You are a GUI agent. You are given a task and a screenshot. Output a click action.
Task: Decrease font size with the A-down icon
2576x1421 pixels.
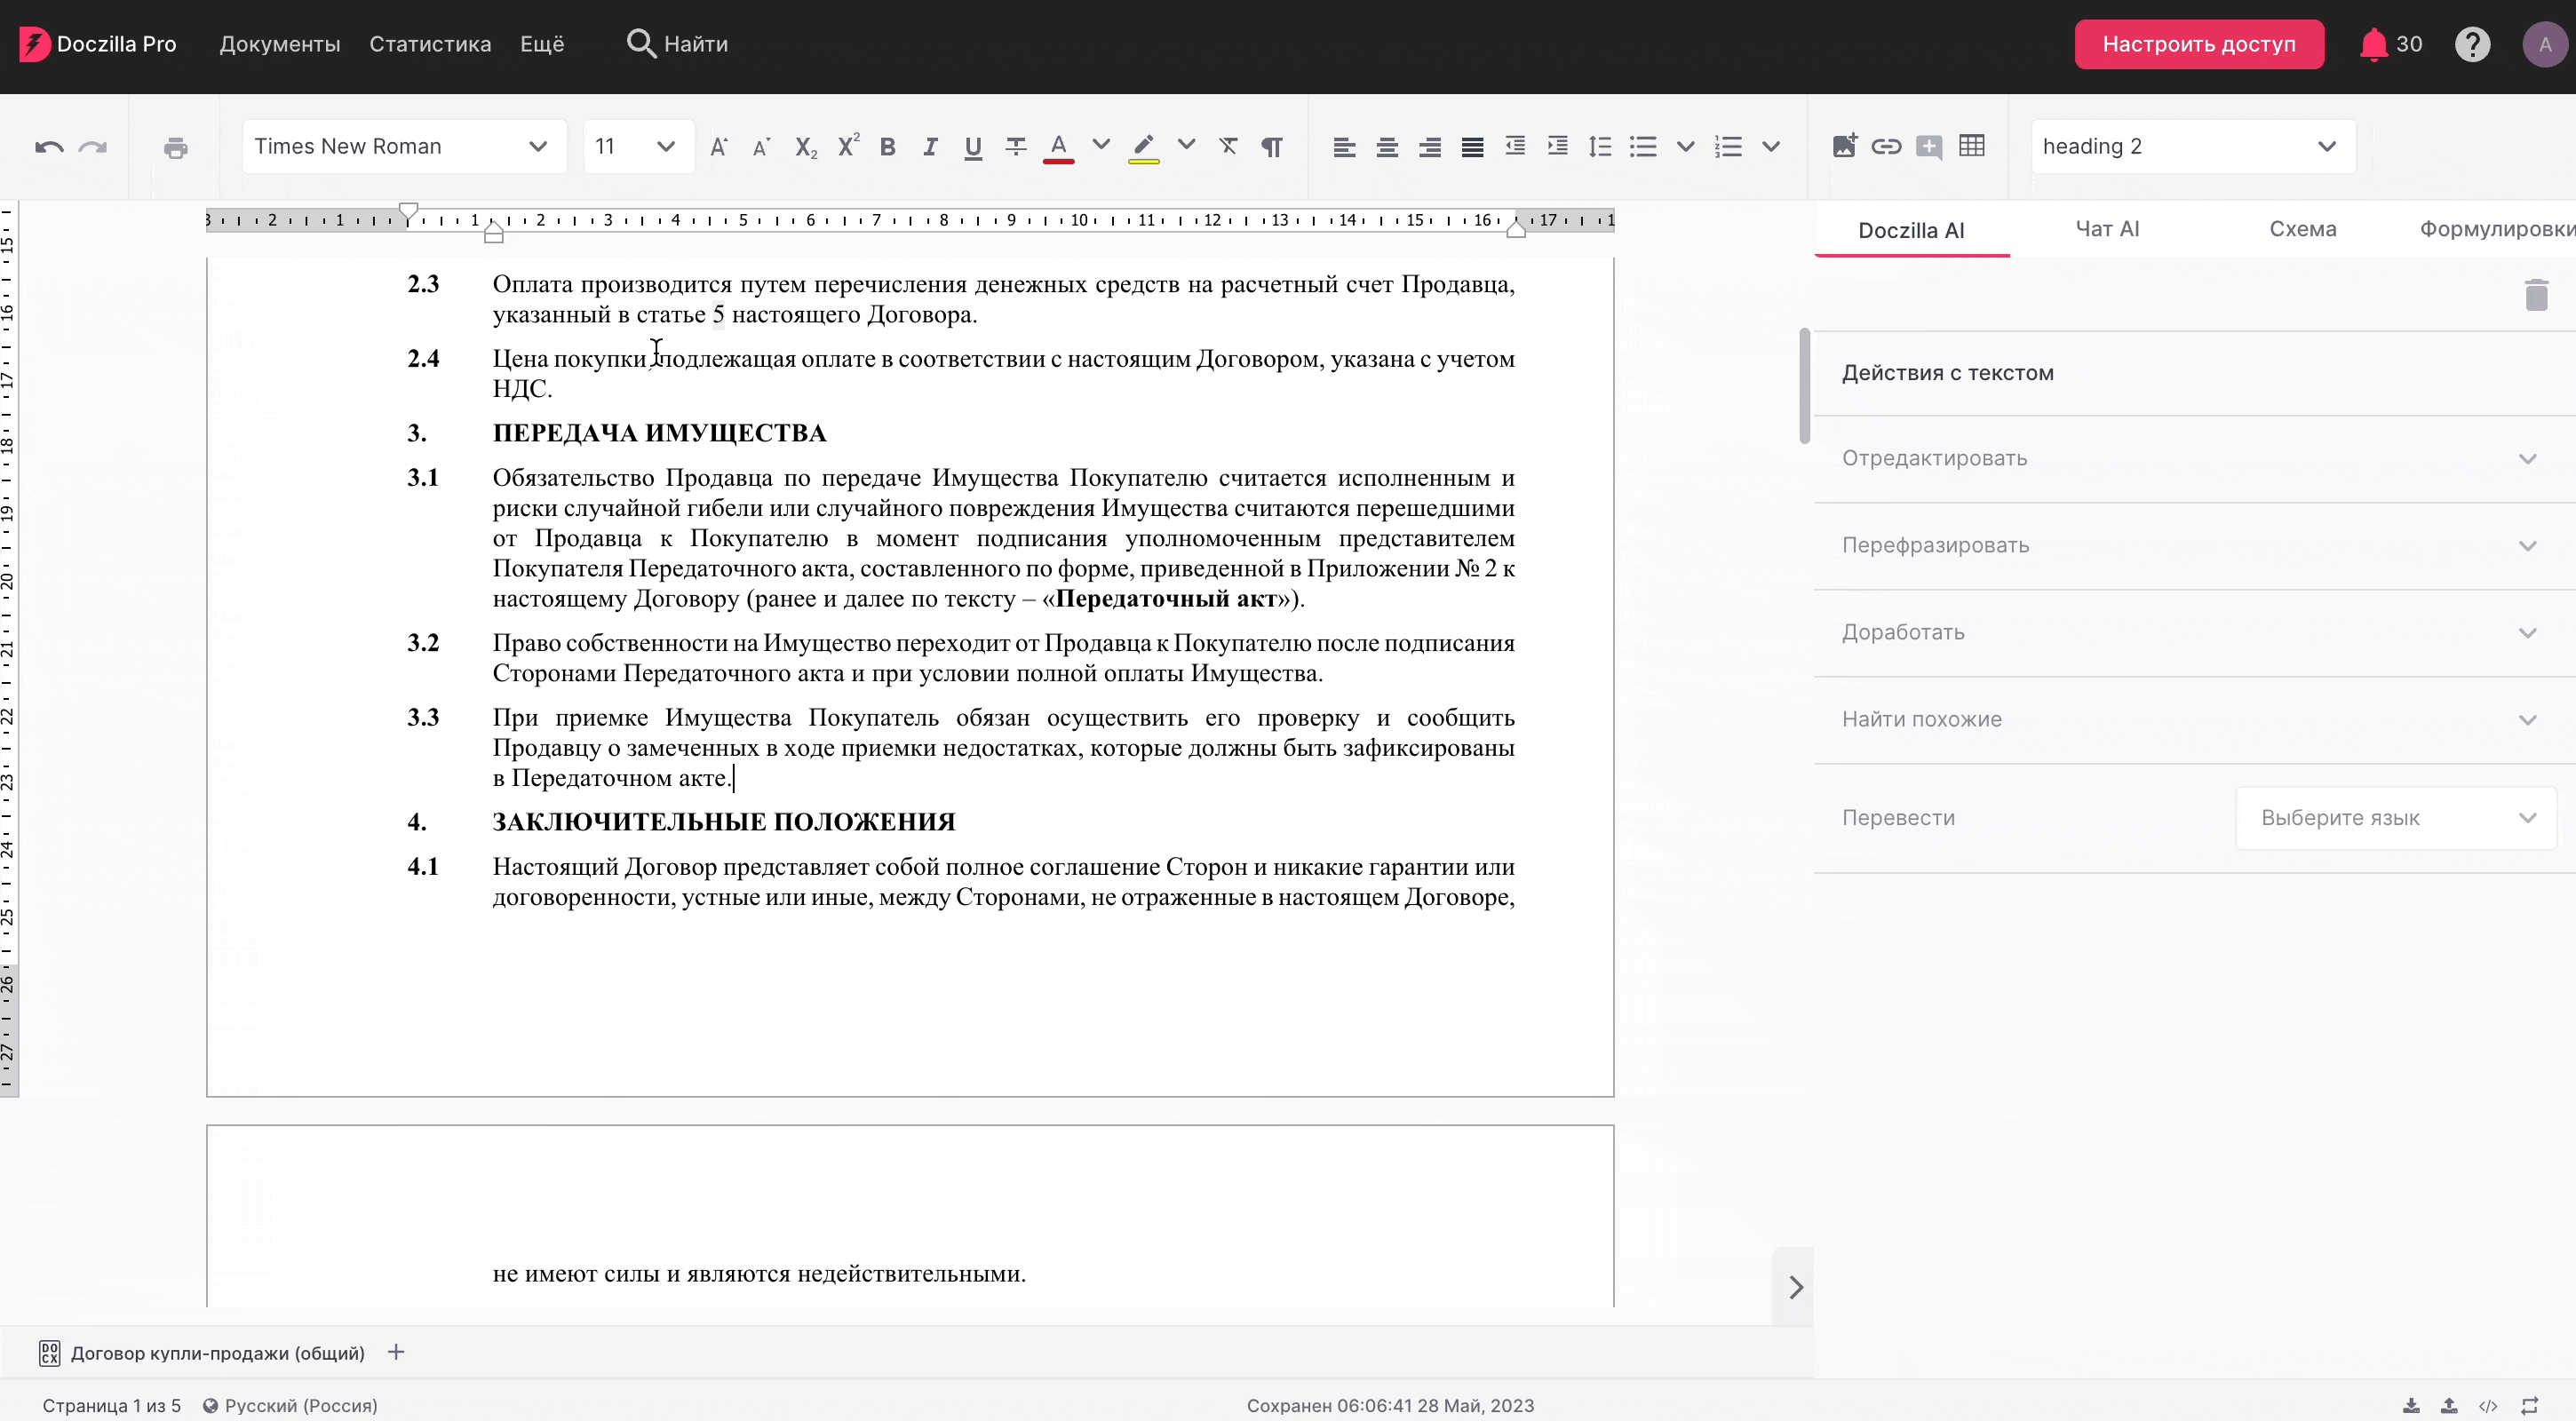coord(762,147)
